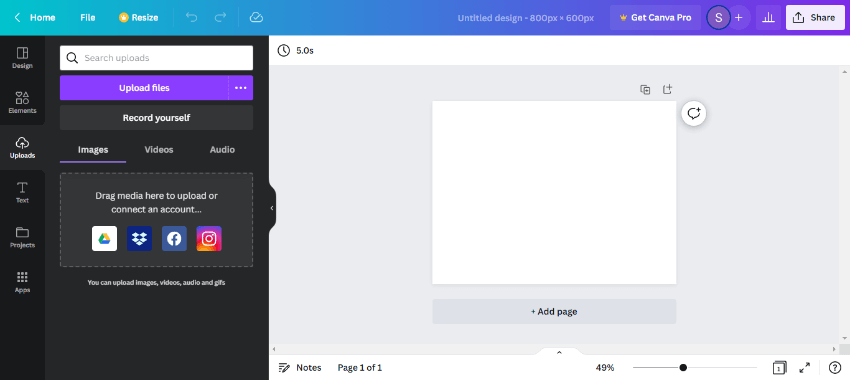850x380 pixels.
Task: Connect Facebook account
Action: point(174,239)
